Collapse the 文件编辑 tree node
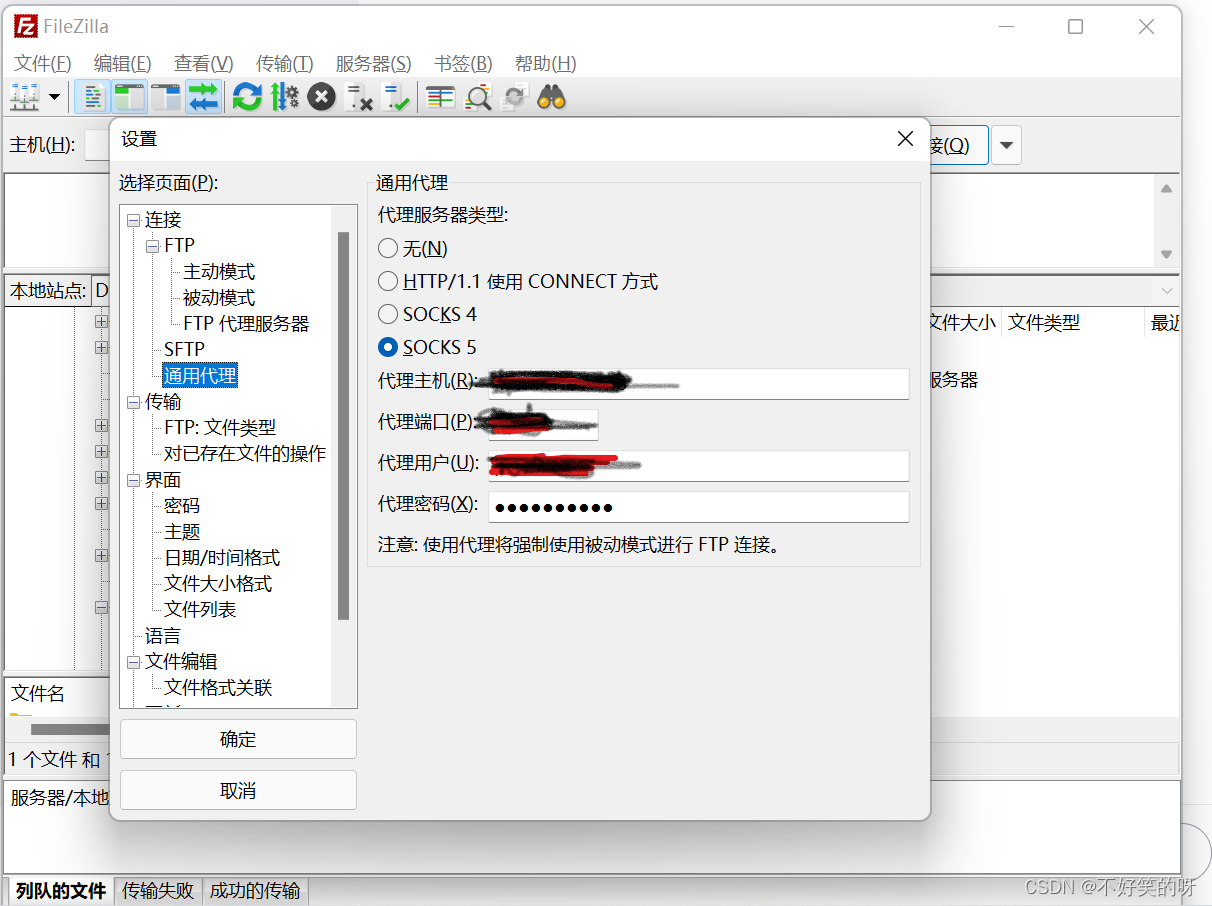The image size is (1212, 906). point(134,662)
